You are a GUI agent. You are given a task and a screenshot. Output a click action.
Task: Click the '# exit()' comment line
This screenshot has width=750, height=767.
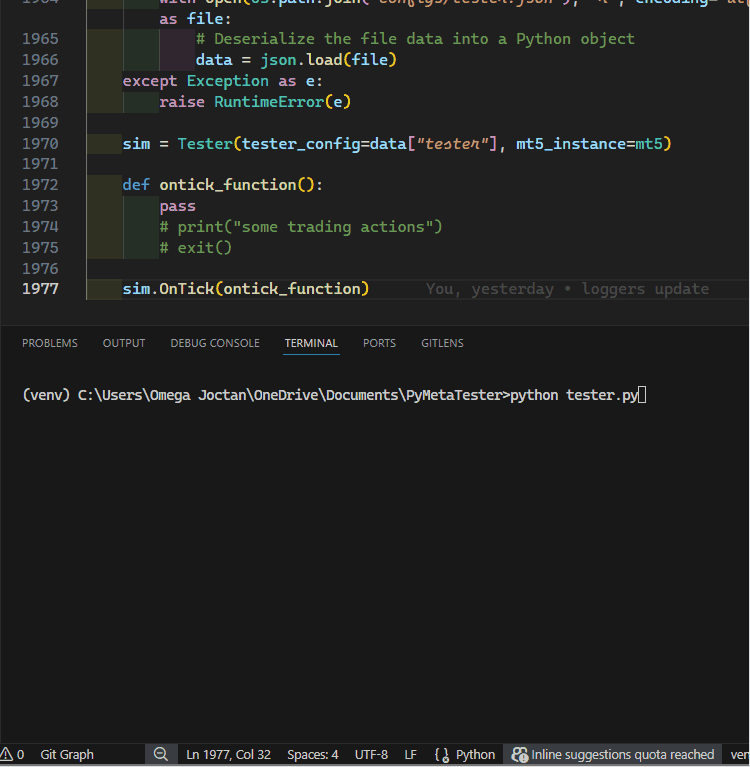[196, 248]
